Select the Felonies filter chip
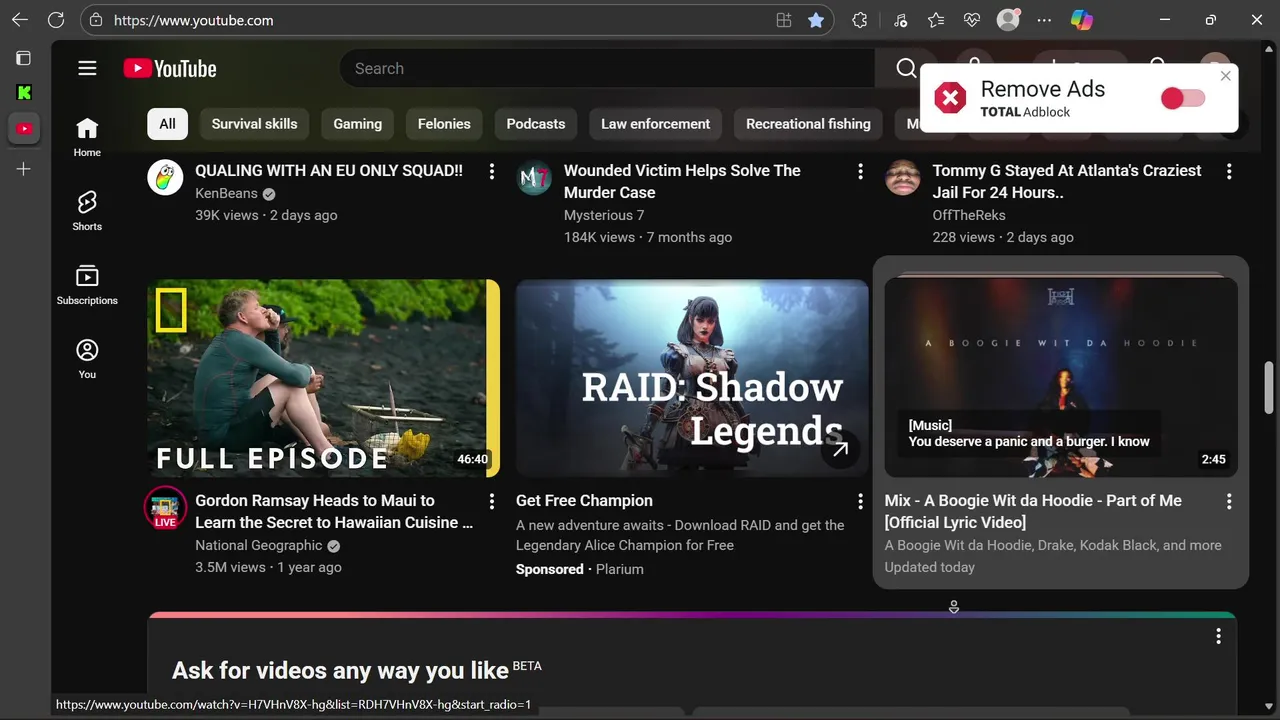The image size is (1280, 720). coord(444,124)
